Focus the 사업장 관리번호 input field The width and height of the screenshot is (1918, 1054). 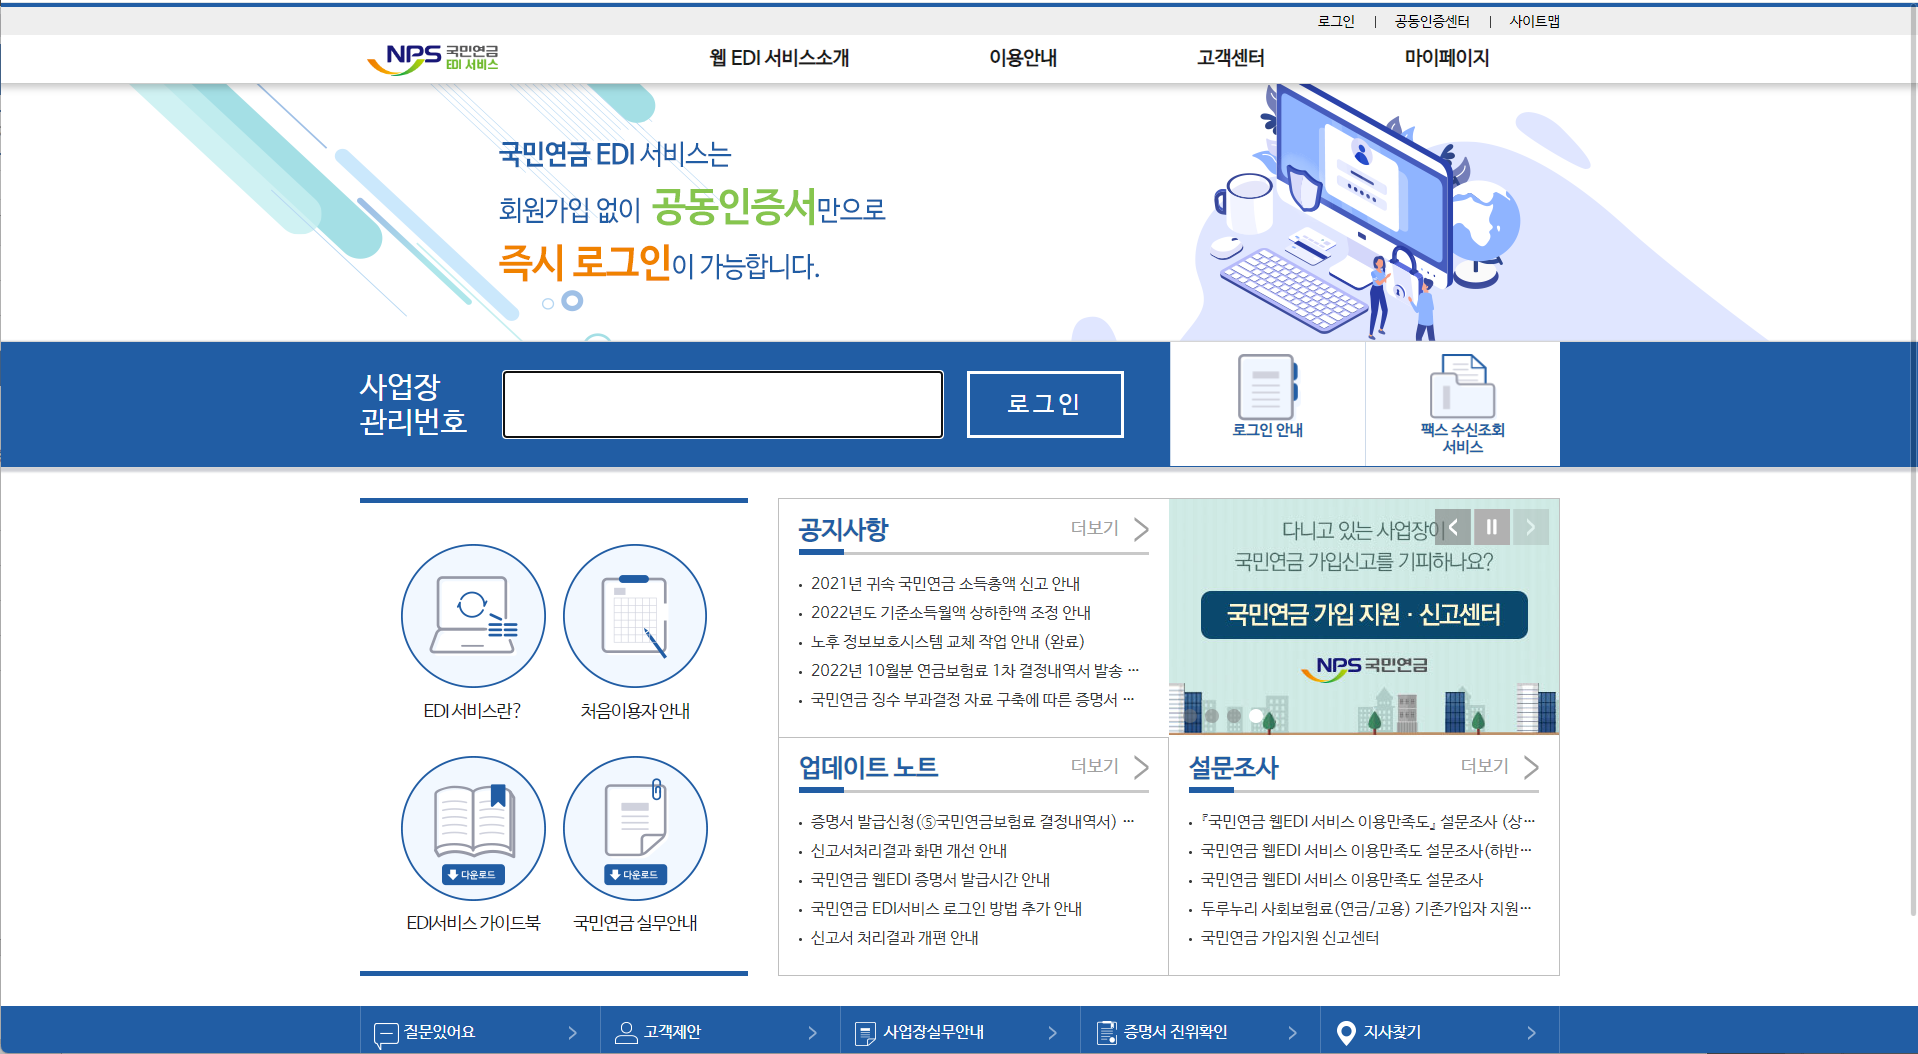pos(723,404)
